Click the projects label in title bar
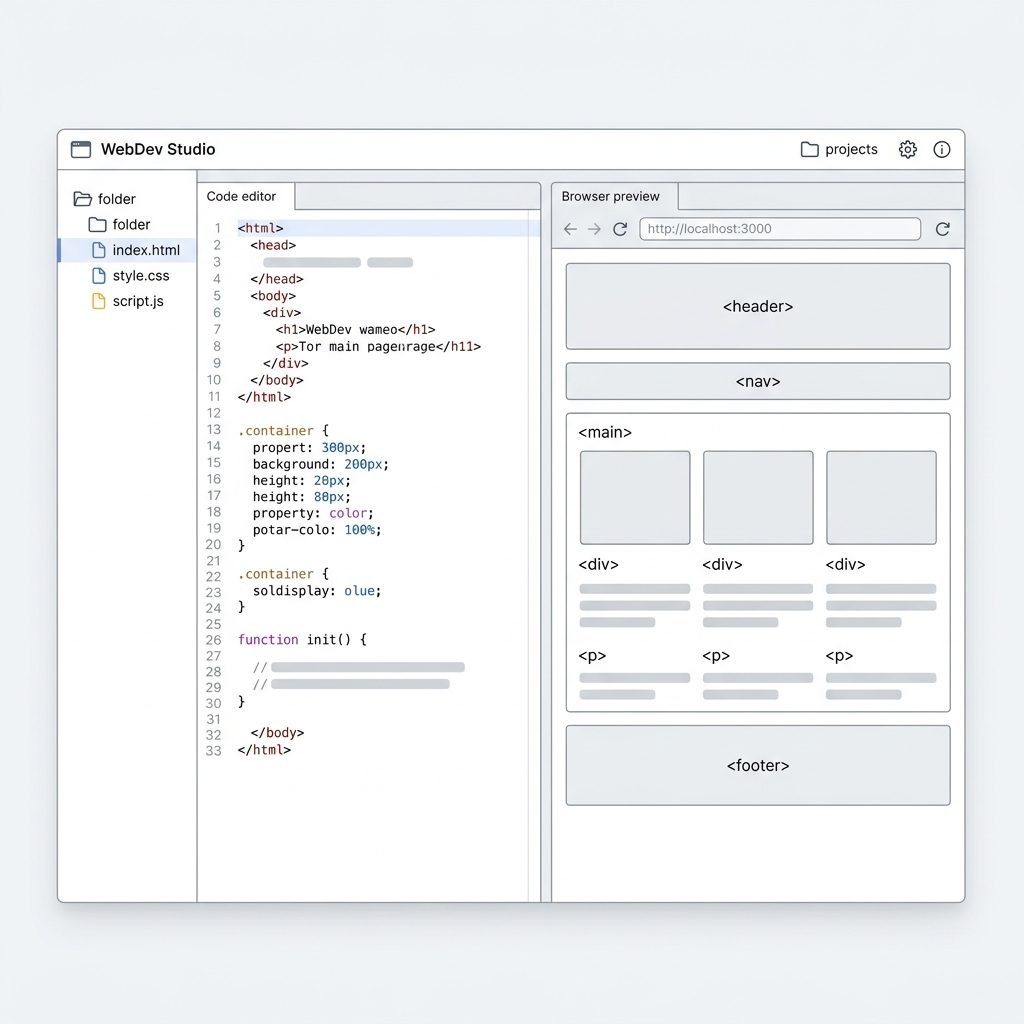 [x=851, y=150]
